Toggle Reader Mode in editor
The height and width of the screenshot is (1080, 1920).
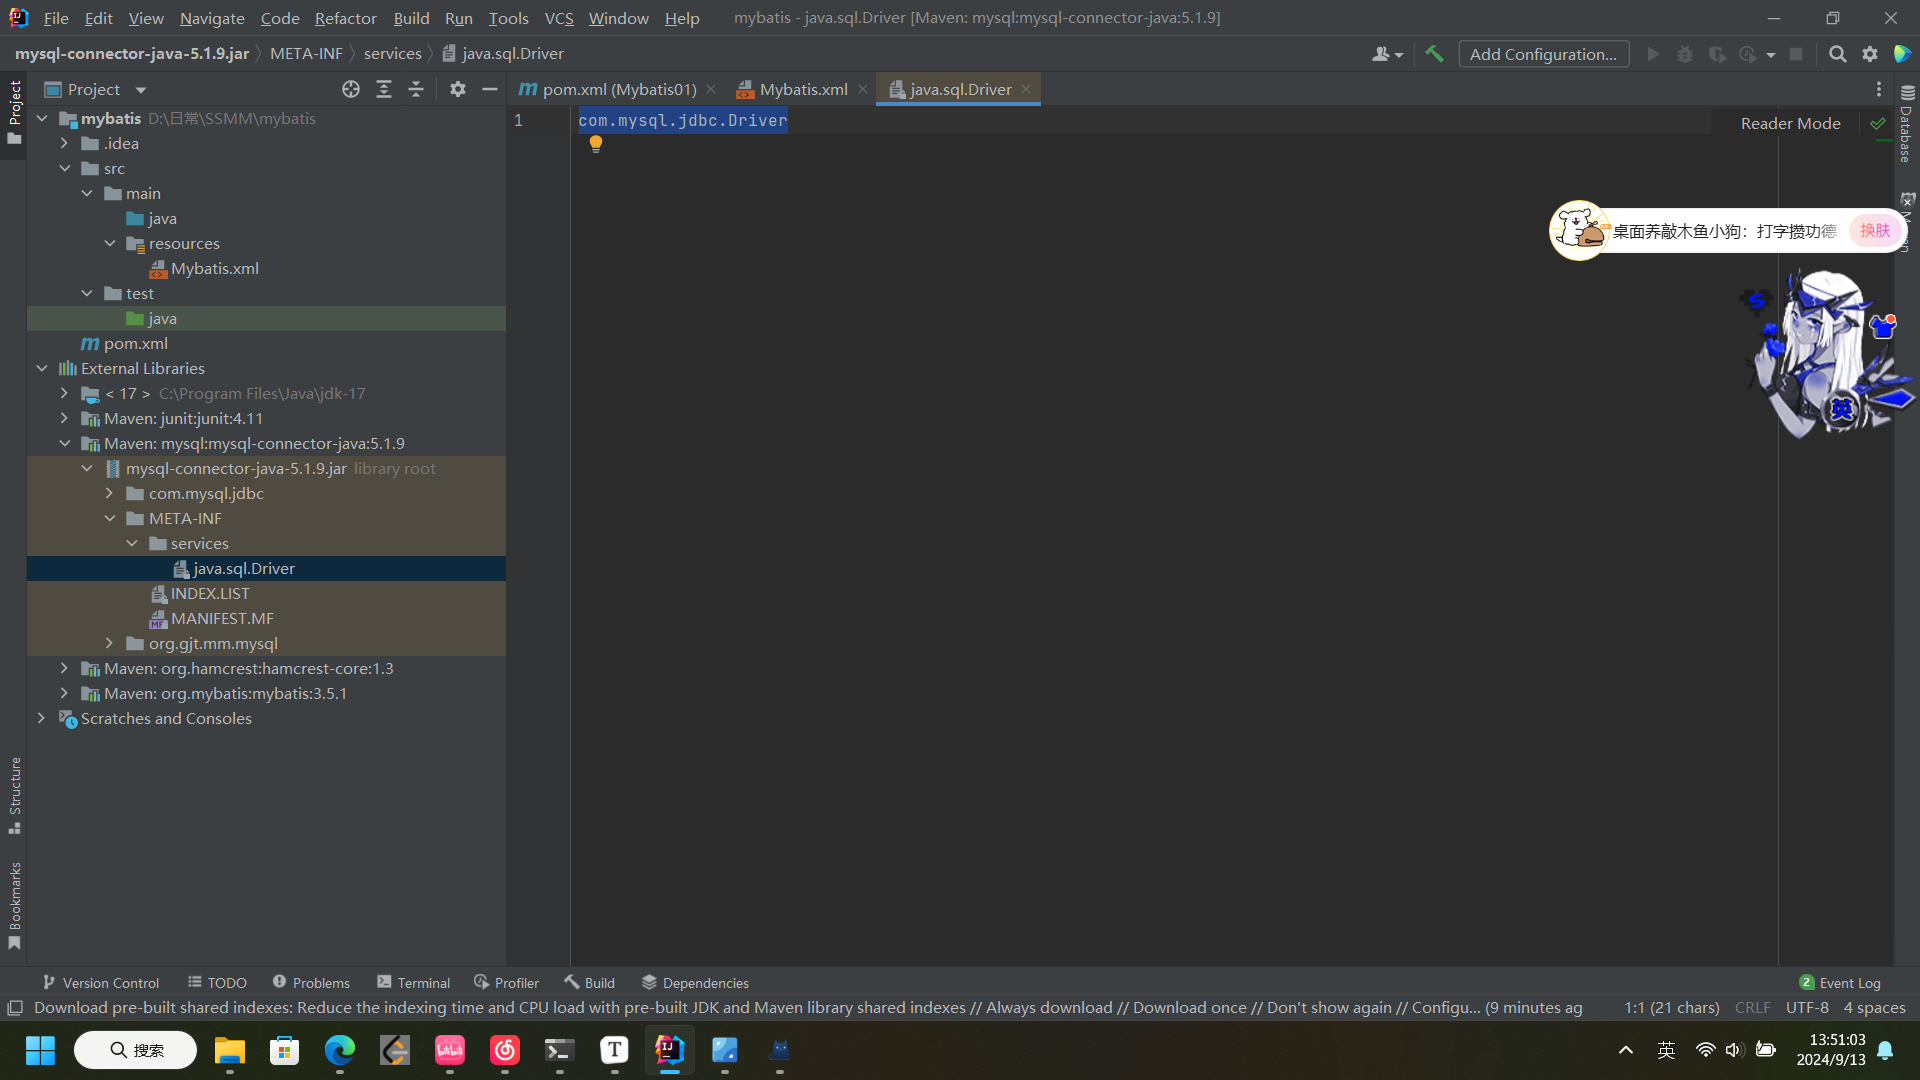pos(1790,123)
